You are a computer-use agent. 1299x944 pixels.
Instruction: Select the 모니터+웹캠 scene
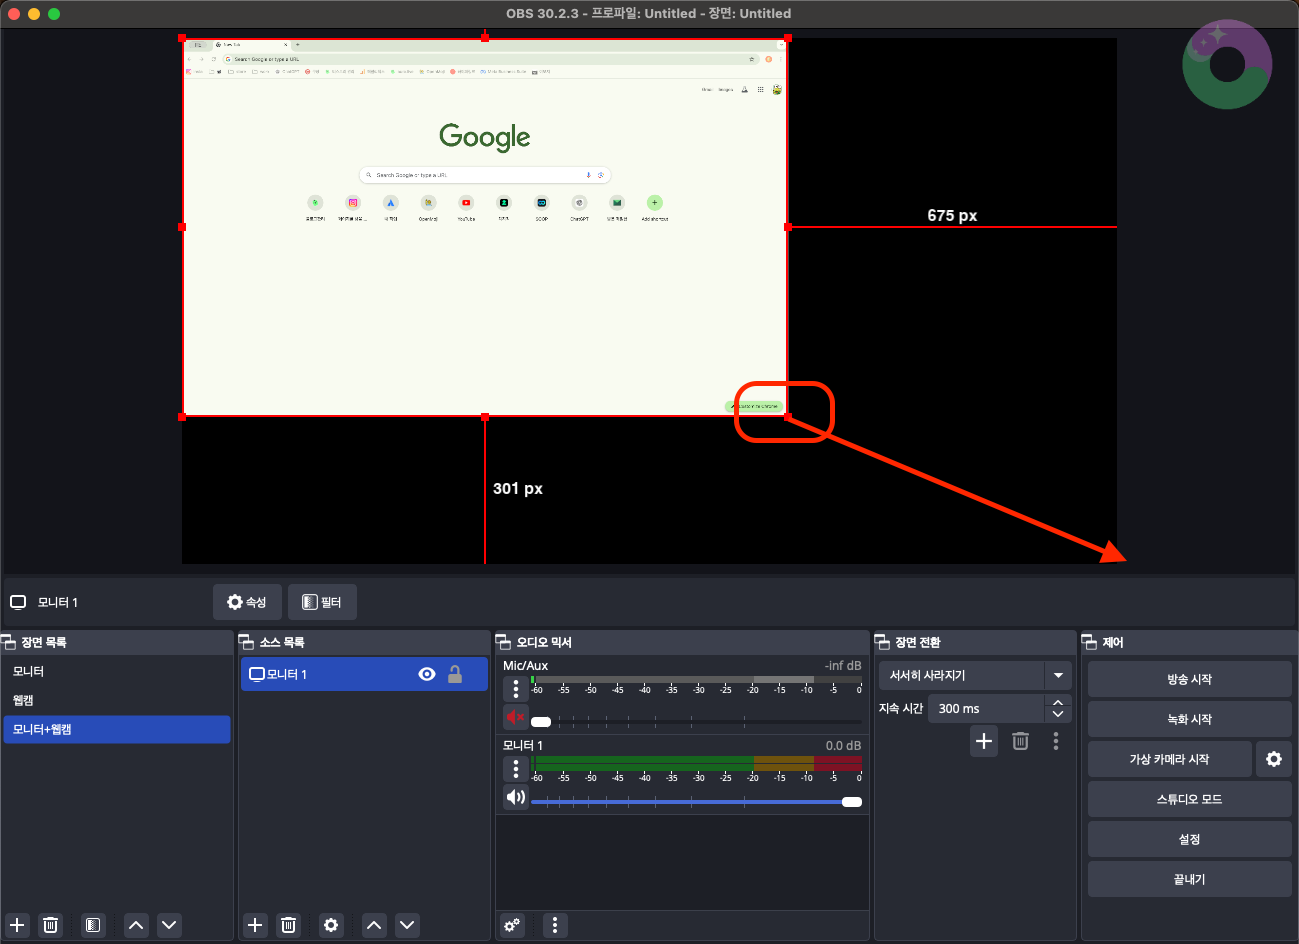(x=117, y=729)
